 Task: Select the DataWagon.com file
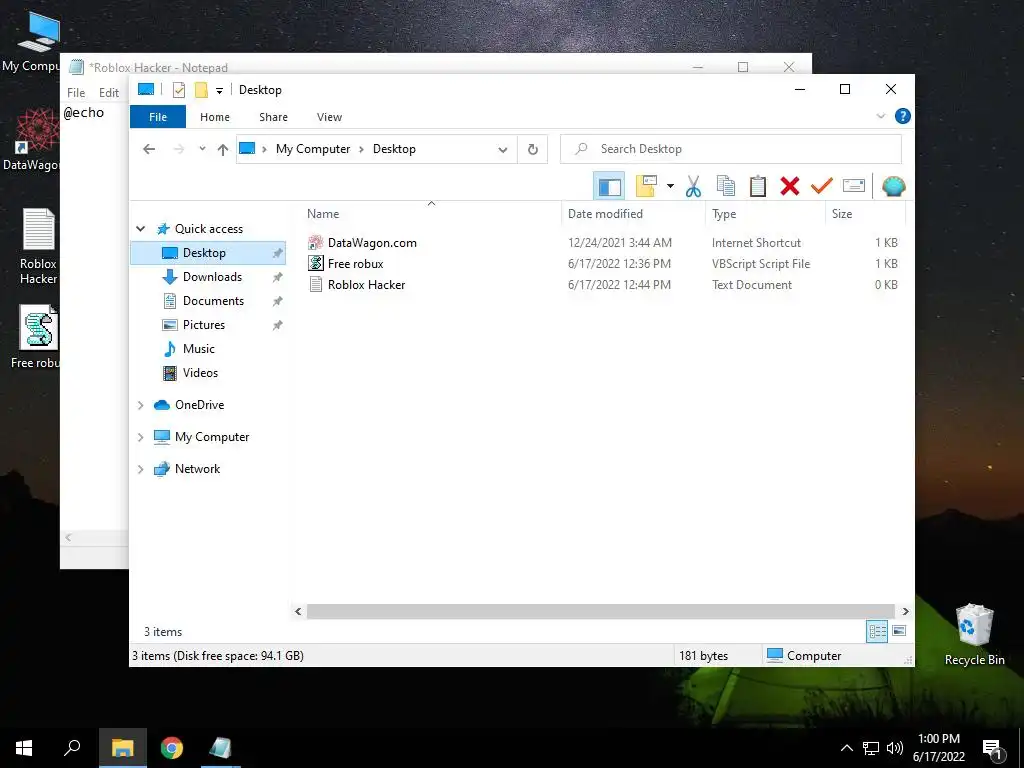[x=372, y=243]
